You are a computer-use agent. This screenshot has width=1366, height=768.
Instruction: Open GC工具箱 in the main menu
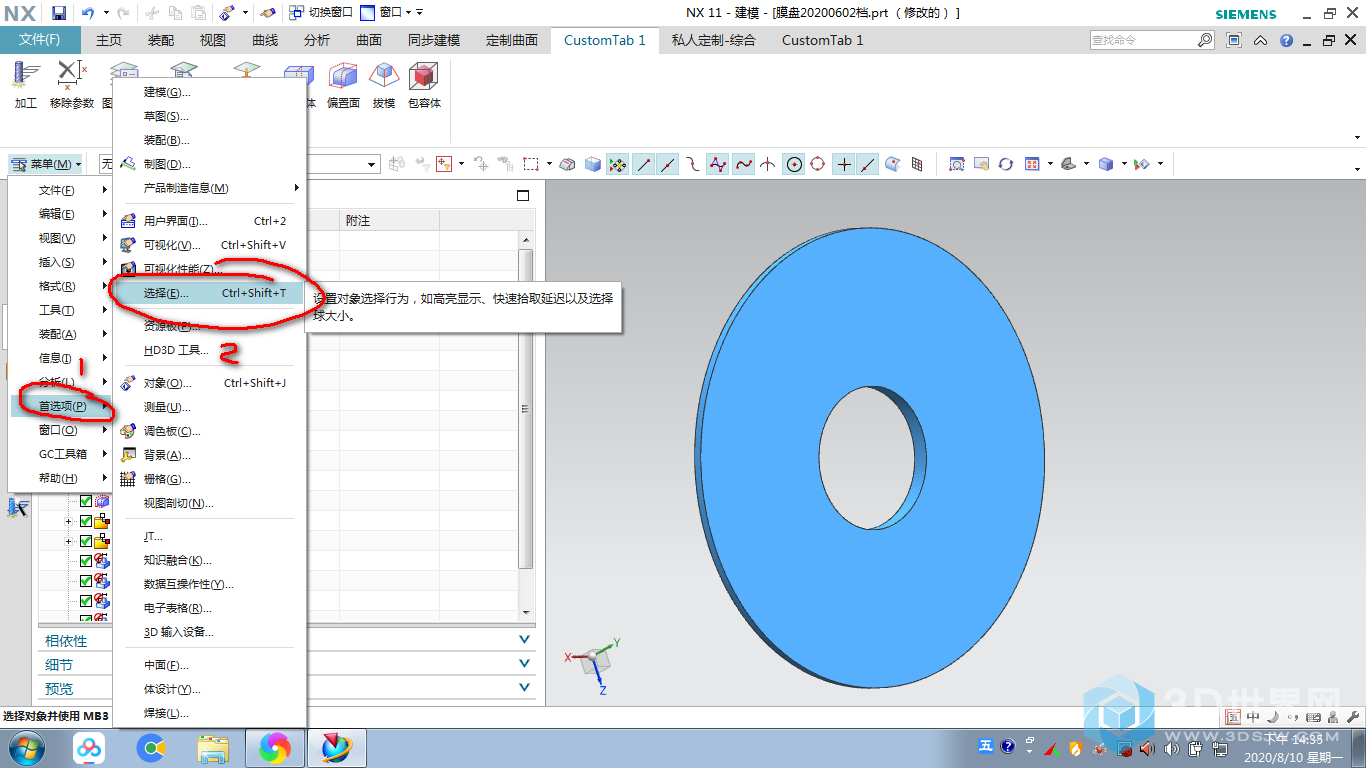tap(60, 454)
